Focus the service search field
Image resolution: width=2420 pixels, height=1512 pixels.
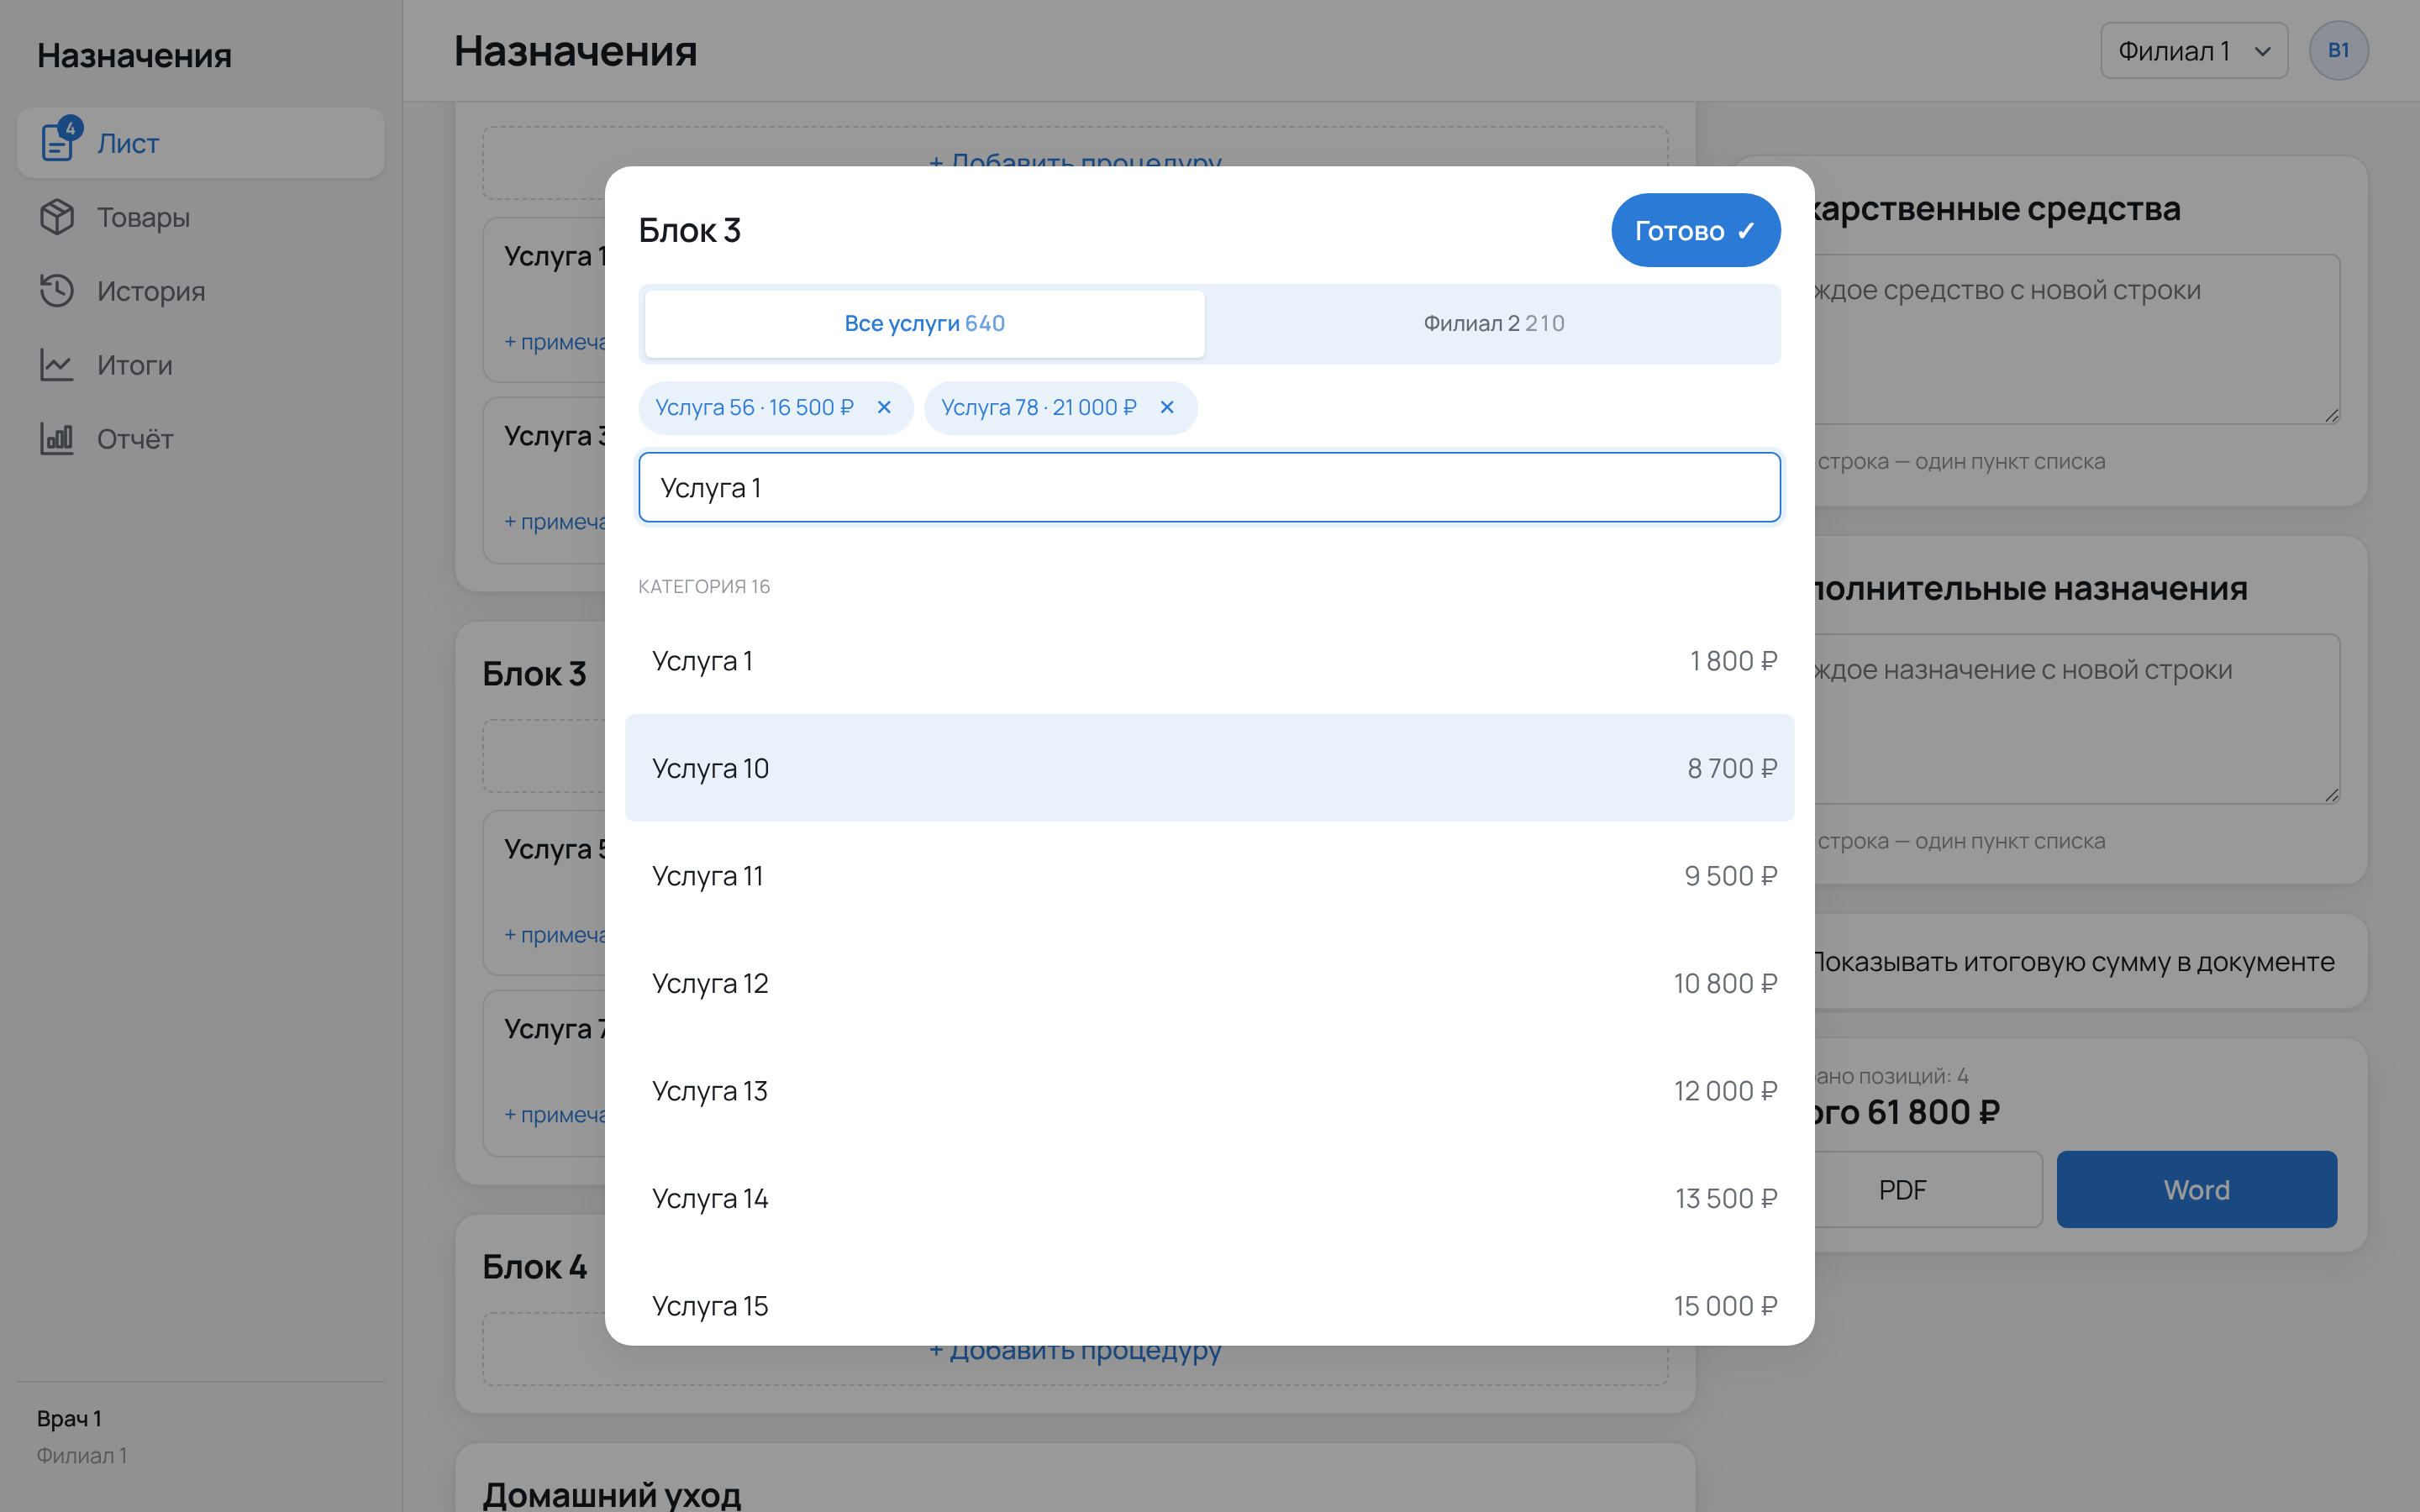tap(1209, 487)
